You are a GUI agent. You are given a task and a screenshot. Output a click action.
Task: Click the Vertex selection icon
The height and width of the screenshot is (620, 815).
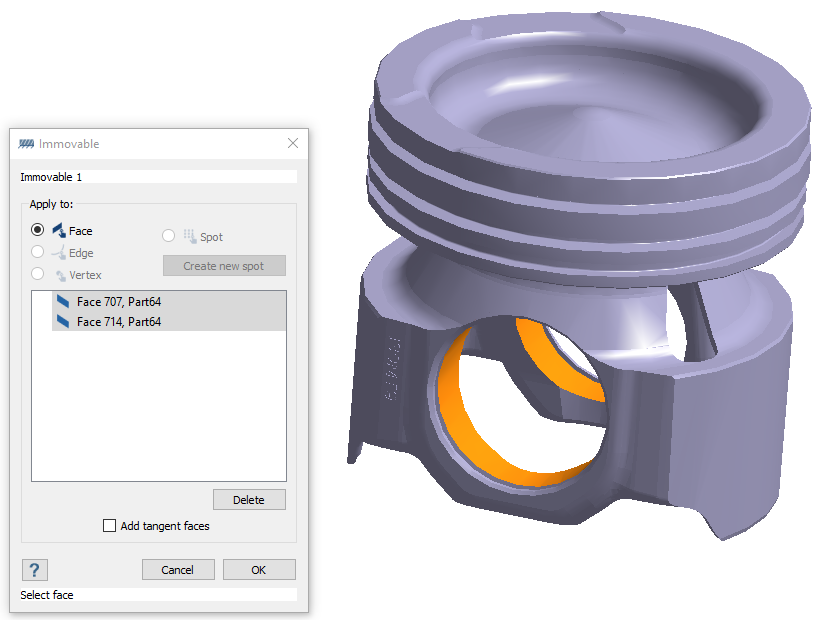coord(60,275)
